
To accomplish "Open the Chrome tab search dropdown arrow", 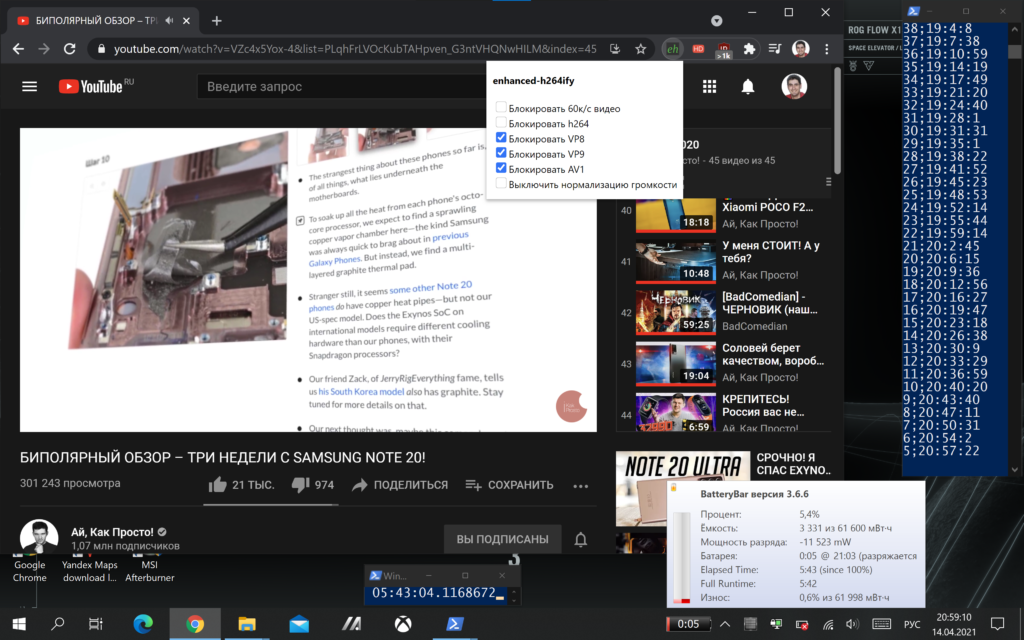I will (716, 21).
